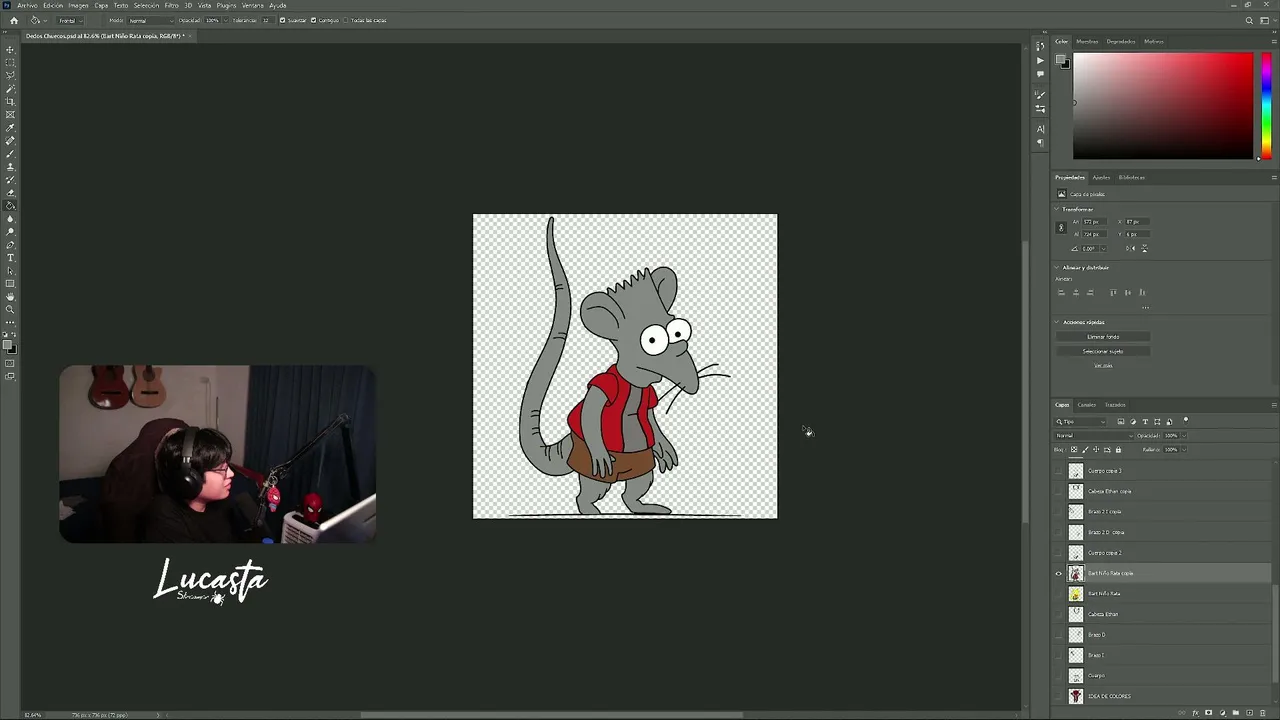Open the Archivo menu

[x=27, y=5]
